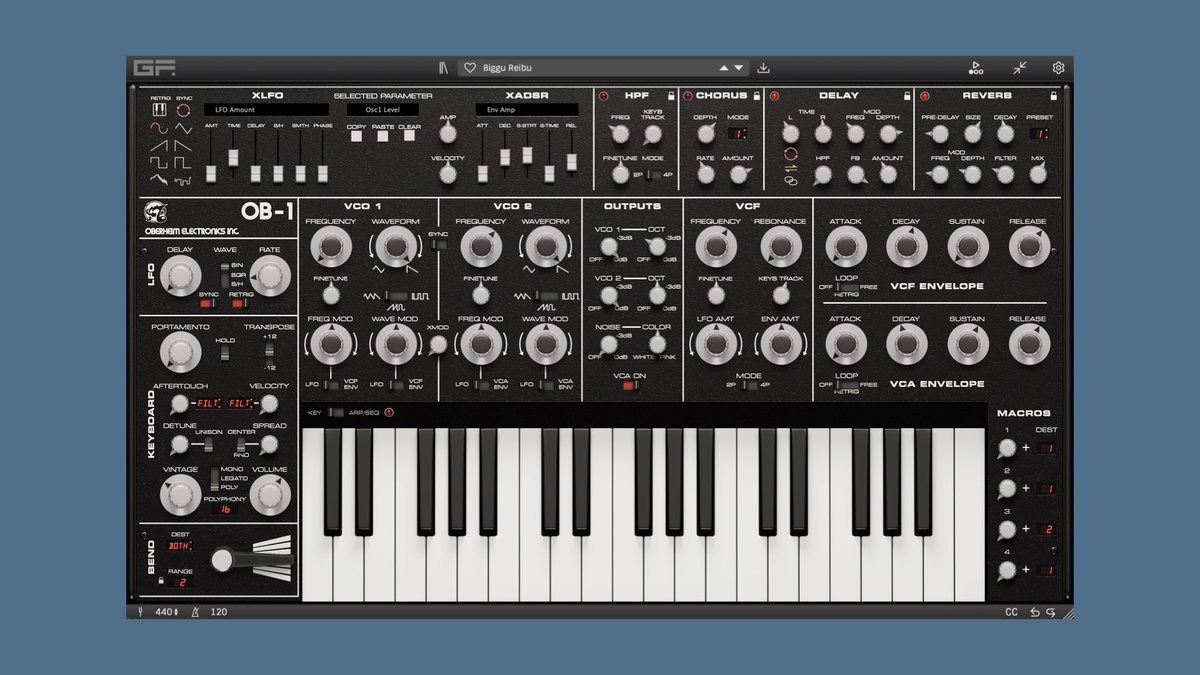Viewport: 1200px width, 675px height.
Task: Open the preset library browser icon
Action: coord(443,68)
